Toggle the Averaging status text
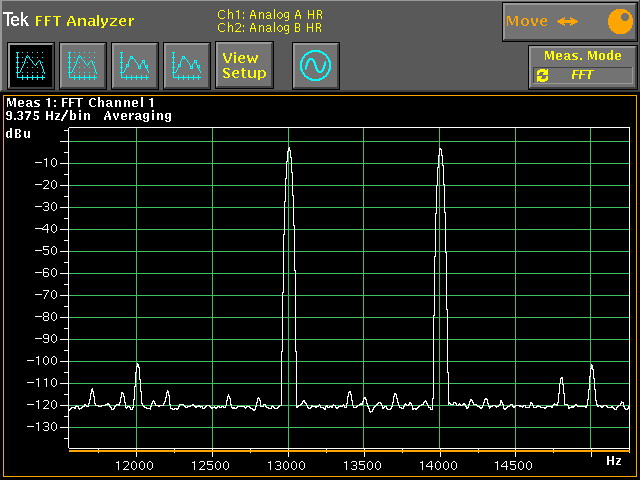 [137, 116]
